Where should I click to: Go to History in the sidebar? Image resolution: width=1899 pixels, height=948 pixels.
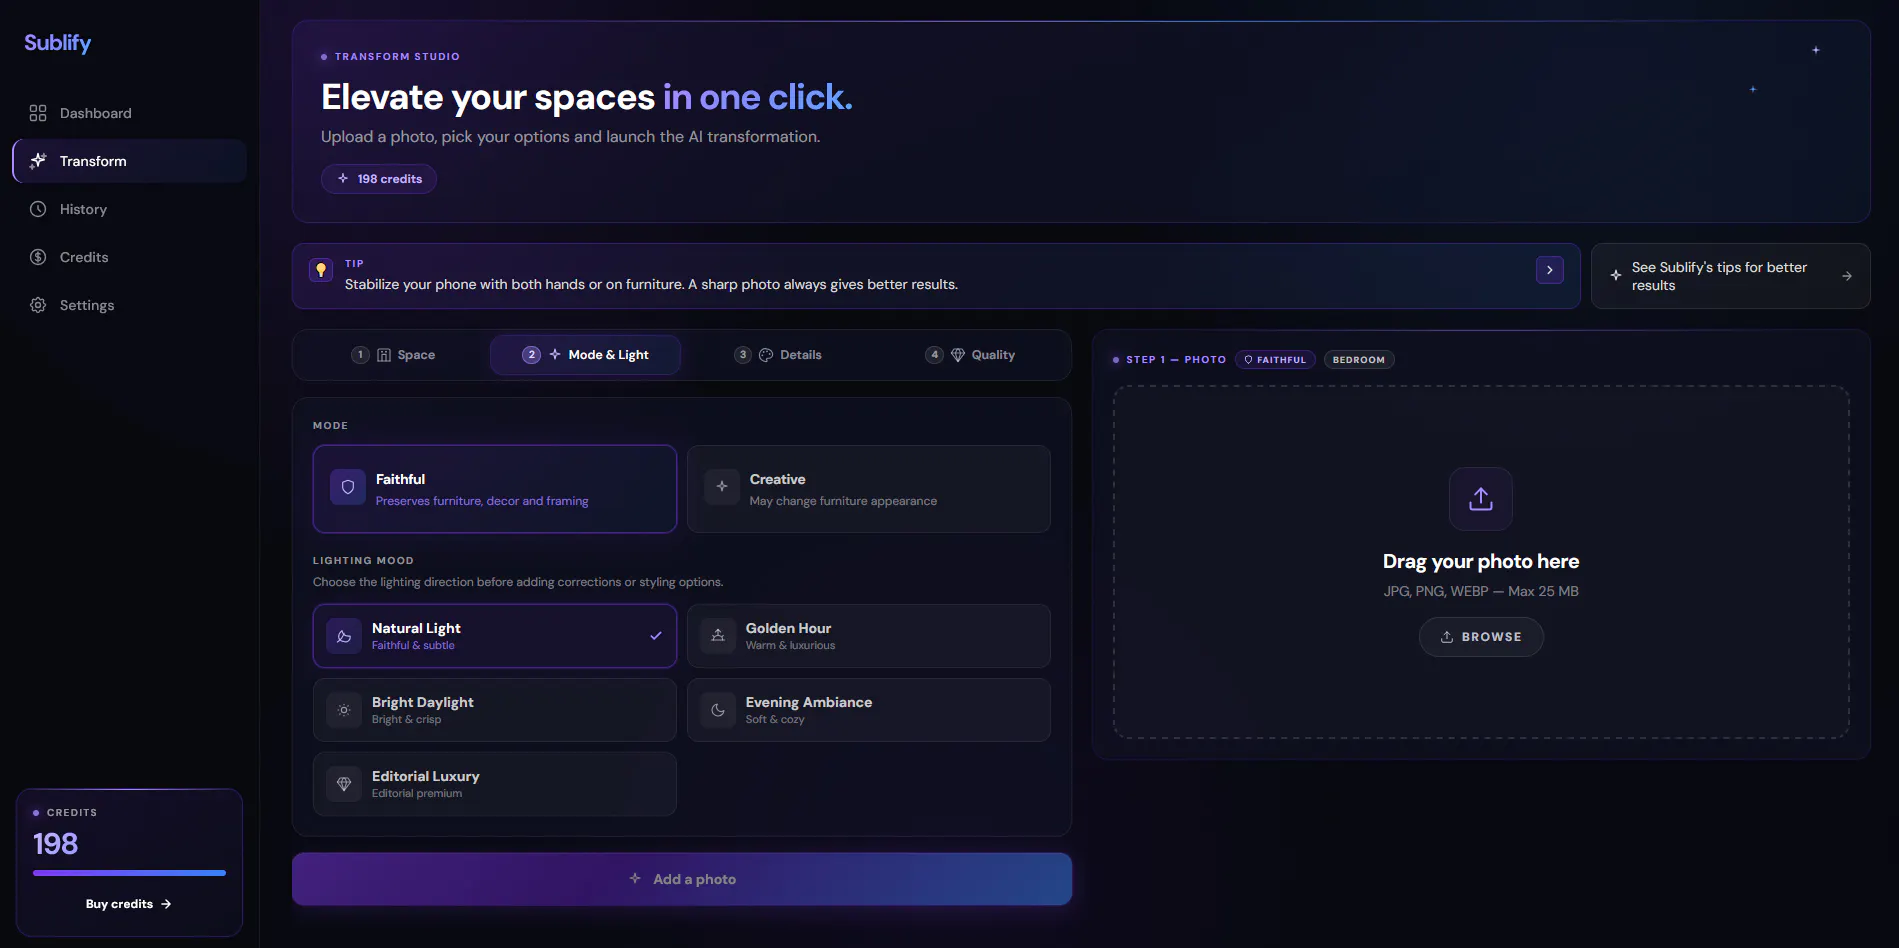(x=129, y=209)
